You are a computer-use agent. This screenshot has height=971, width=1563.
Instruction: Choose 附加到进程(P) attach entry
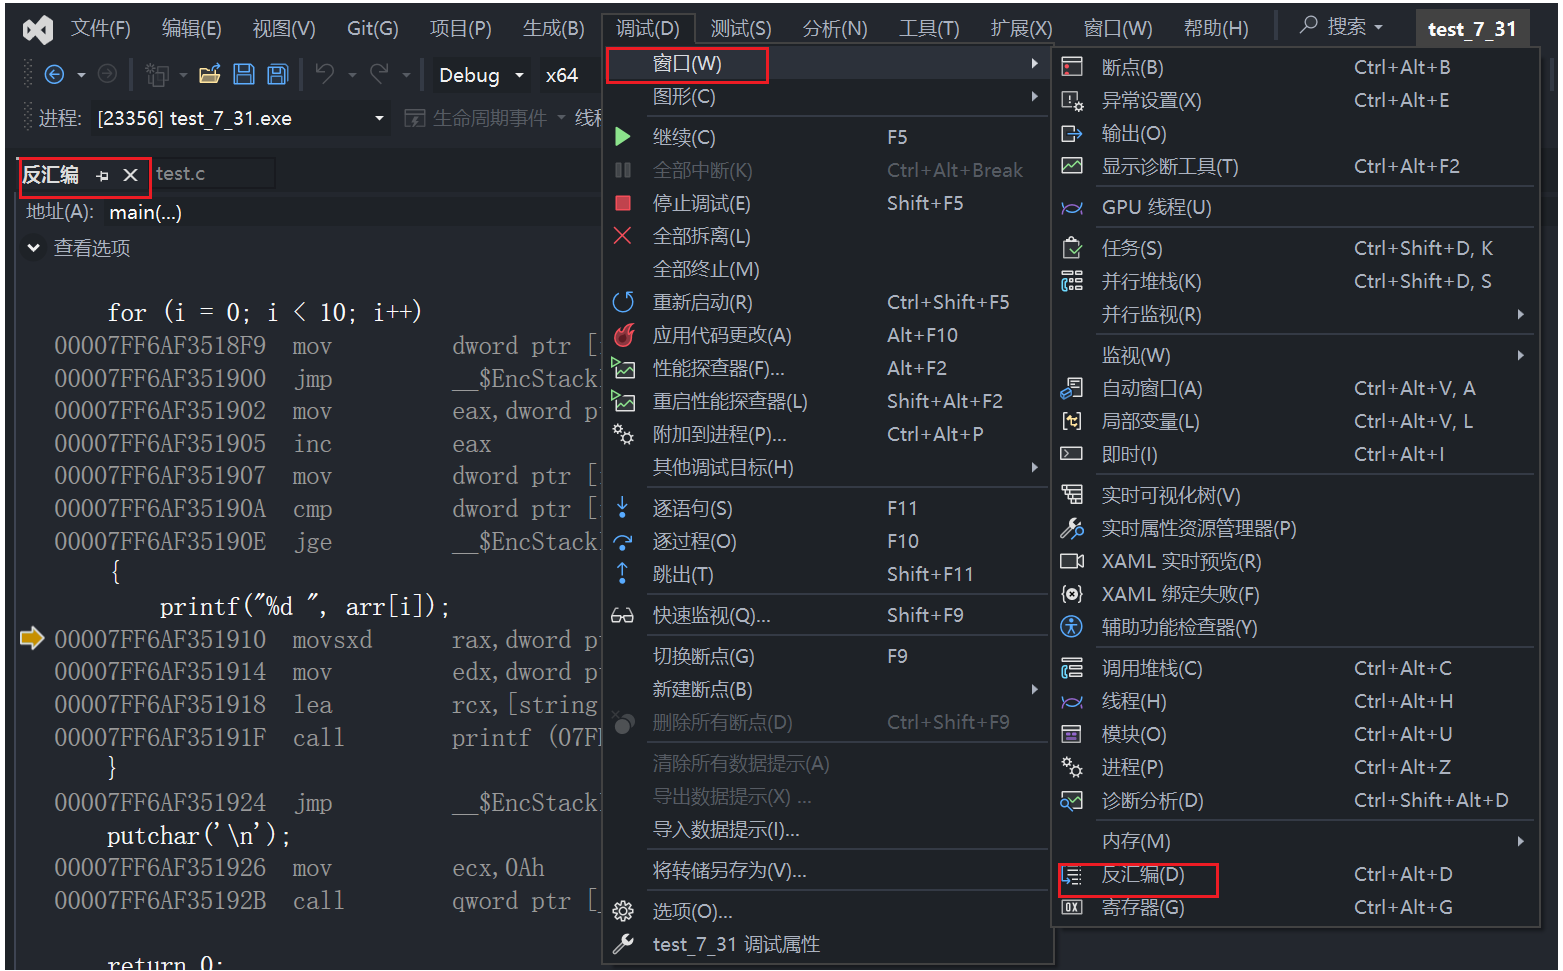[828, 434]
